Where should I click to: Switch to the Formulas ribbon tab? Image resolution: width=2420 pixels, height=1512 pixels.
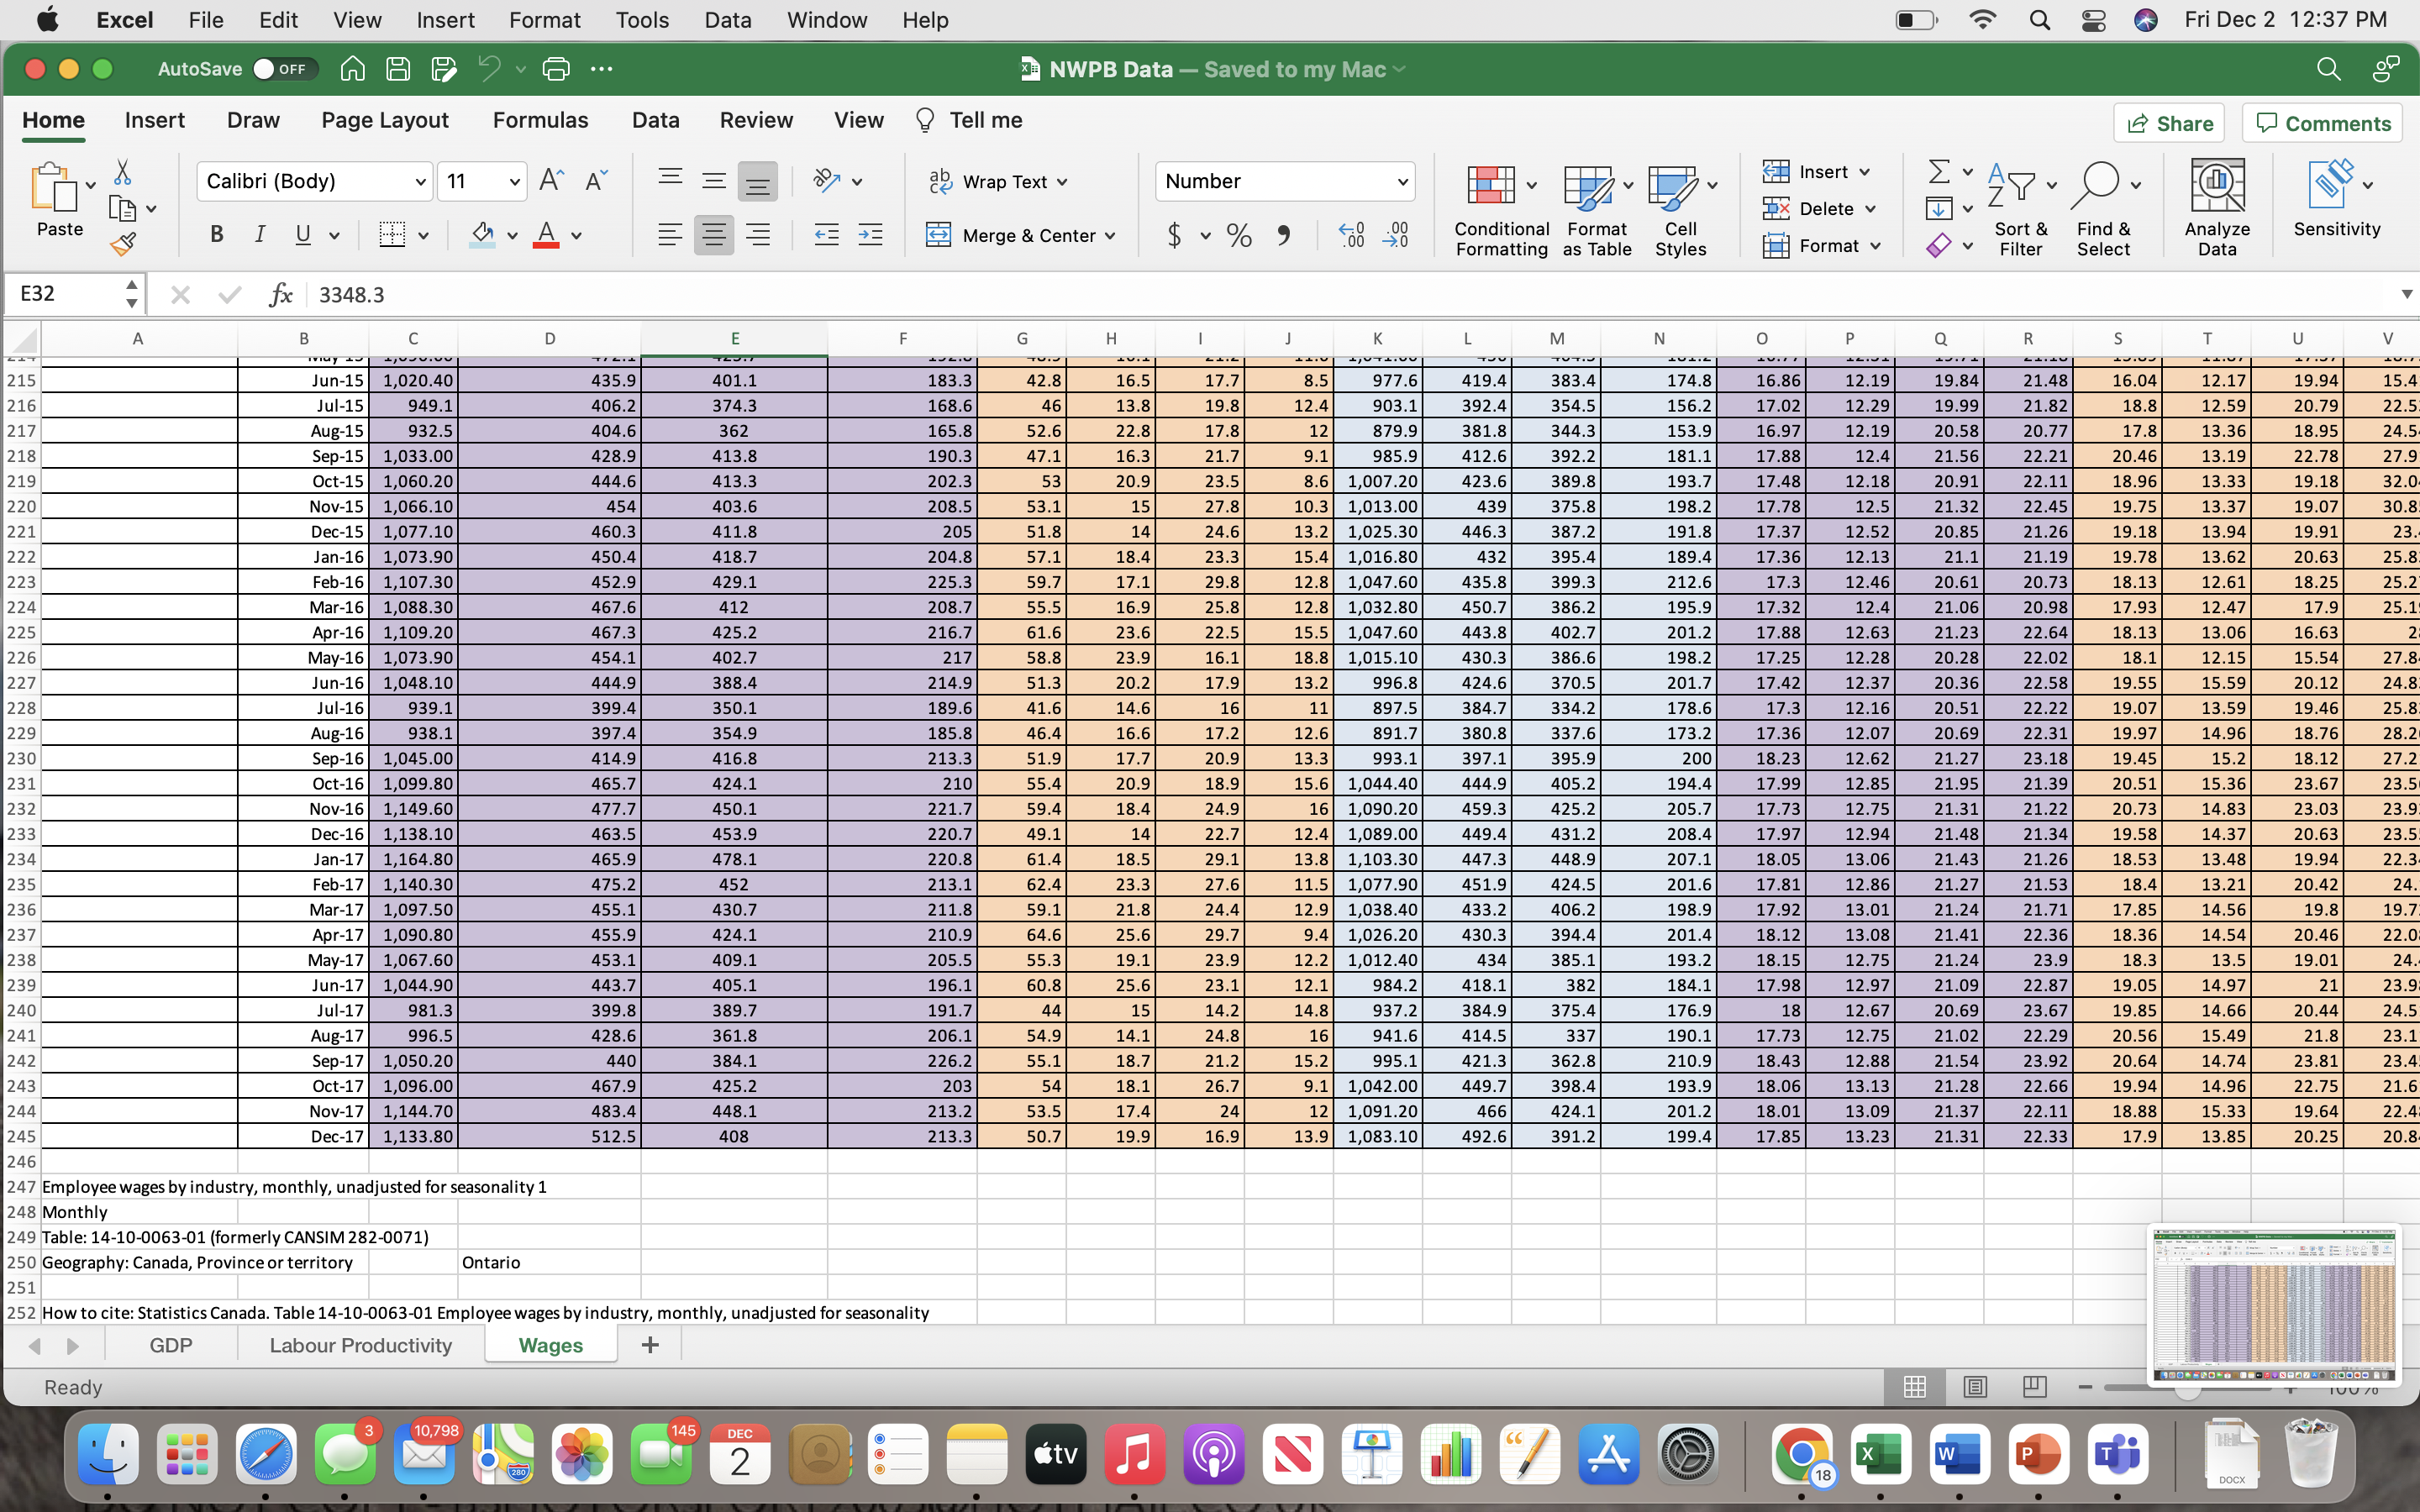tap(540, 119)
